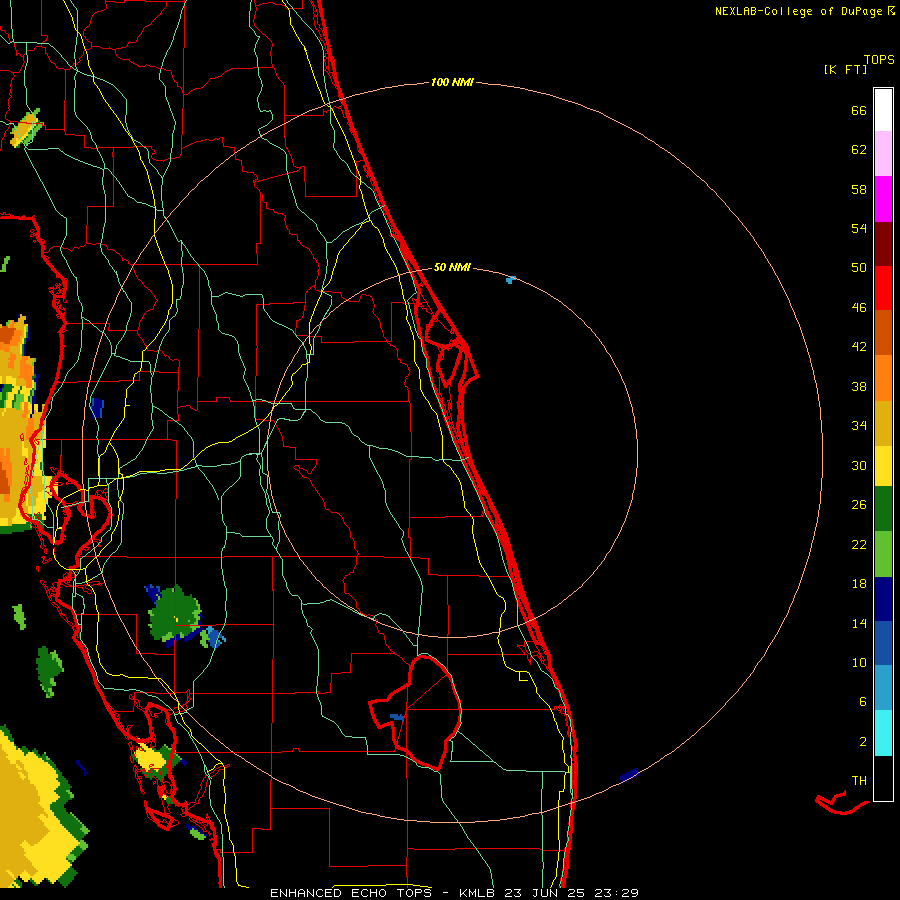Click the "54" legend value

click(859, 228)
